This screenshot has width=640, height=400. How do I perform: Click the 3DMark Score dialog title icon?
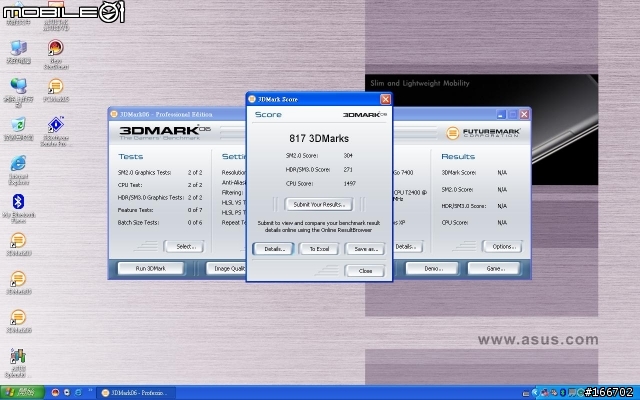(x=252, y=99)
